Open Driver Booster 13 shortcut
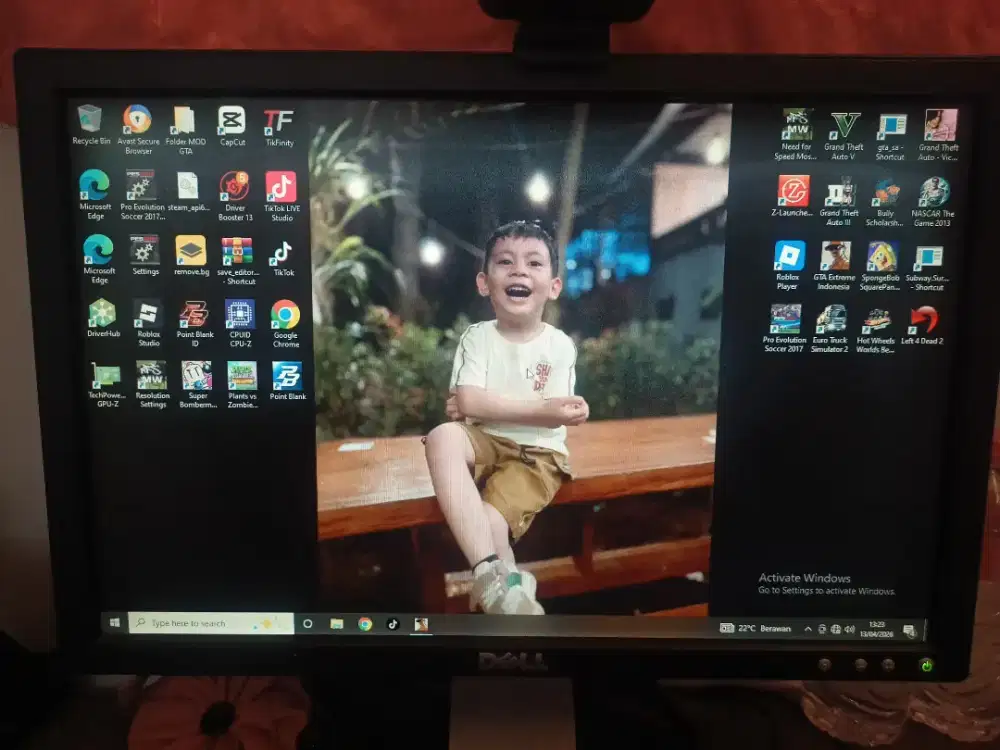 [234, 187]
